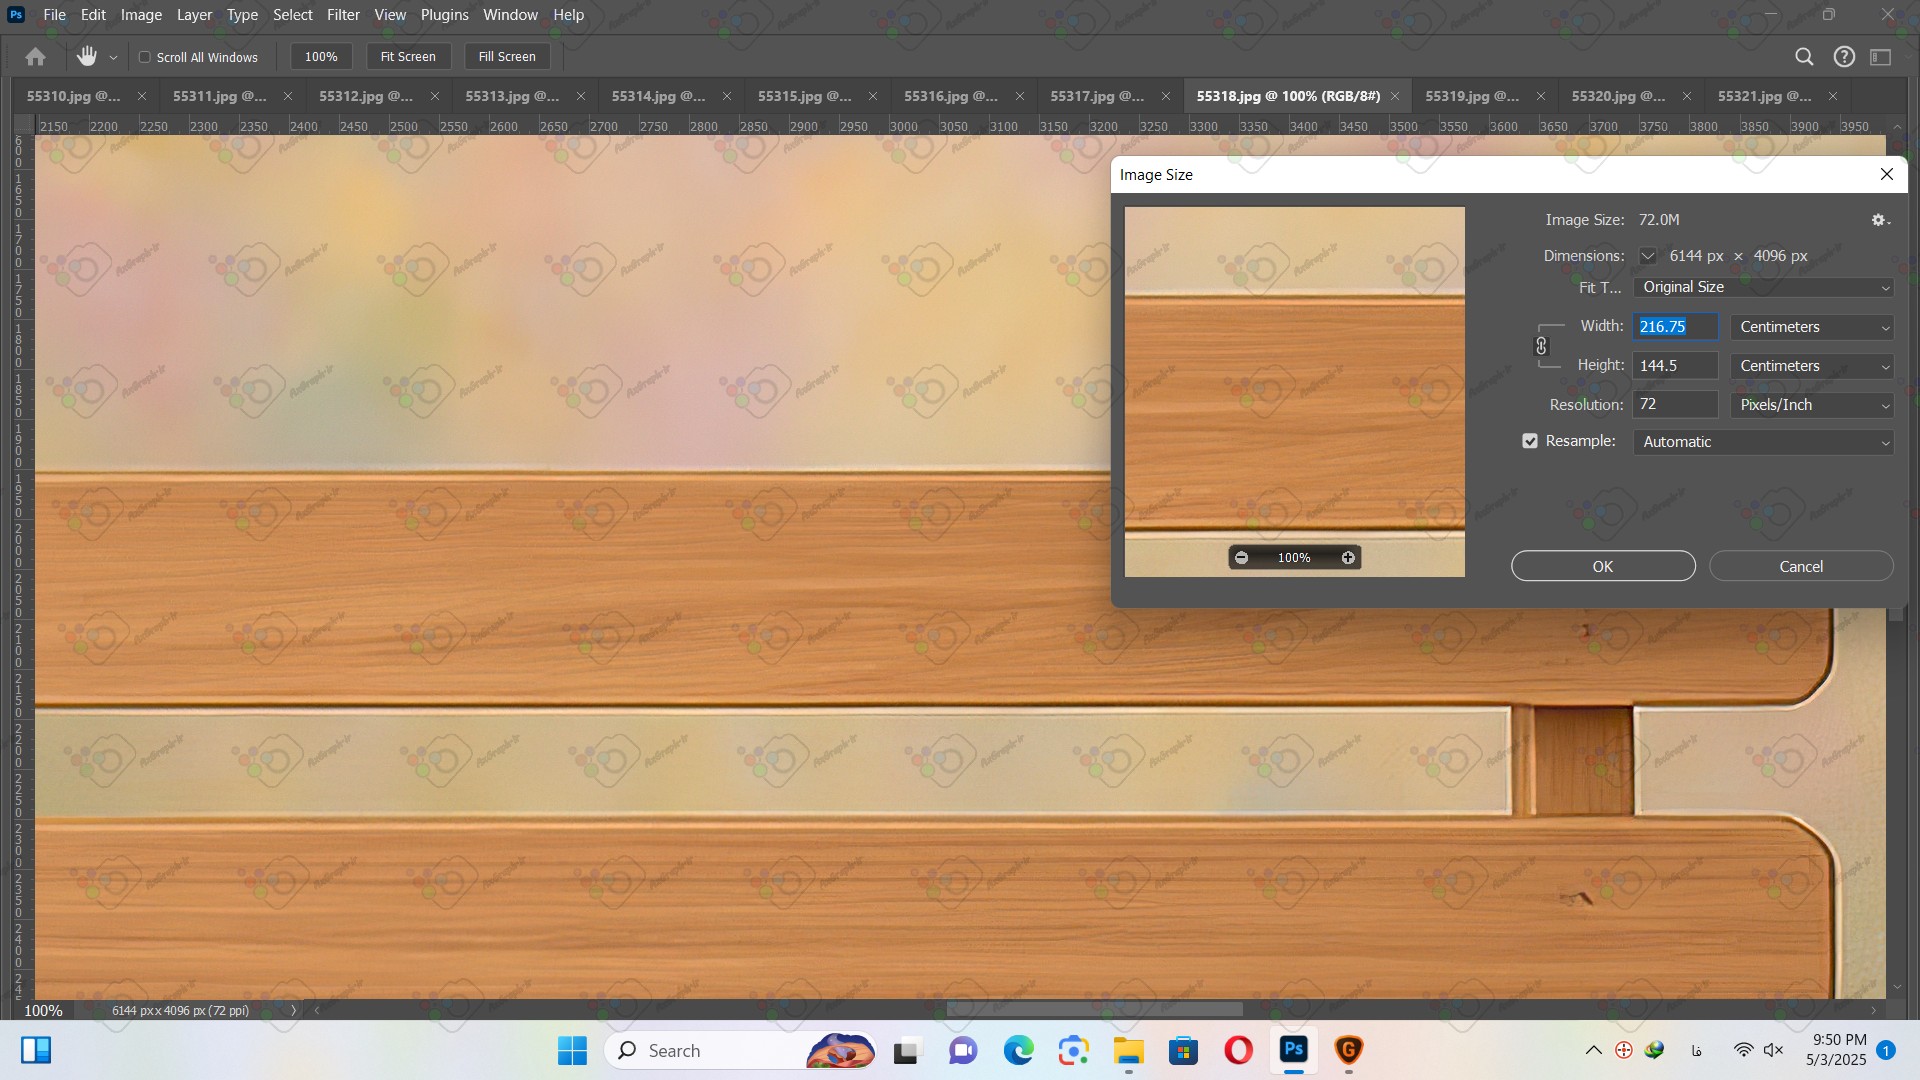
Task: Click the Width value field 216.75
Action: (1676, 327)
